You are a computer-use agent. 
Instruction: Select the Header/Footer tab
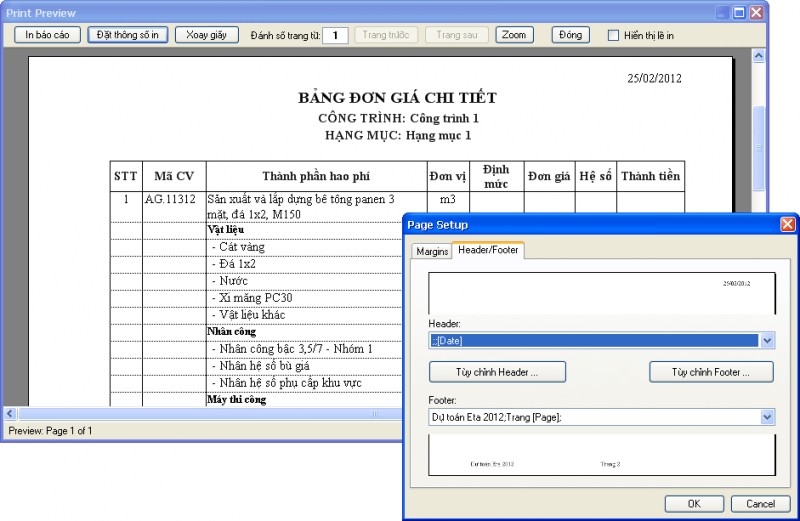tap(489, 250)
